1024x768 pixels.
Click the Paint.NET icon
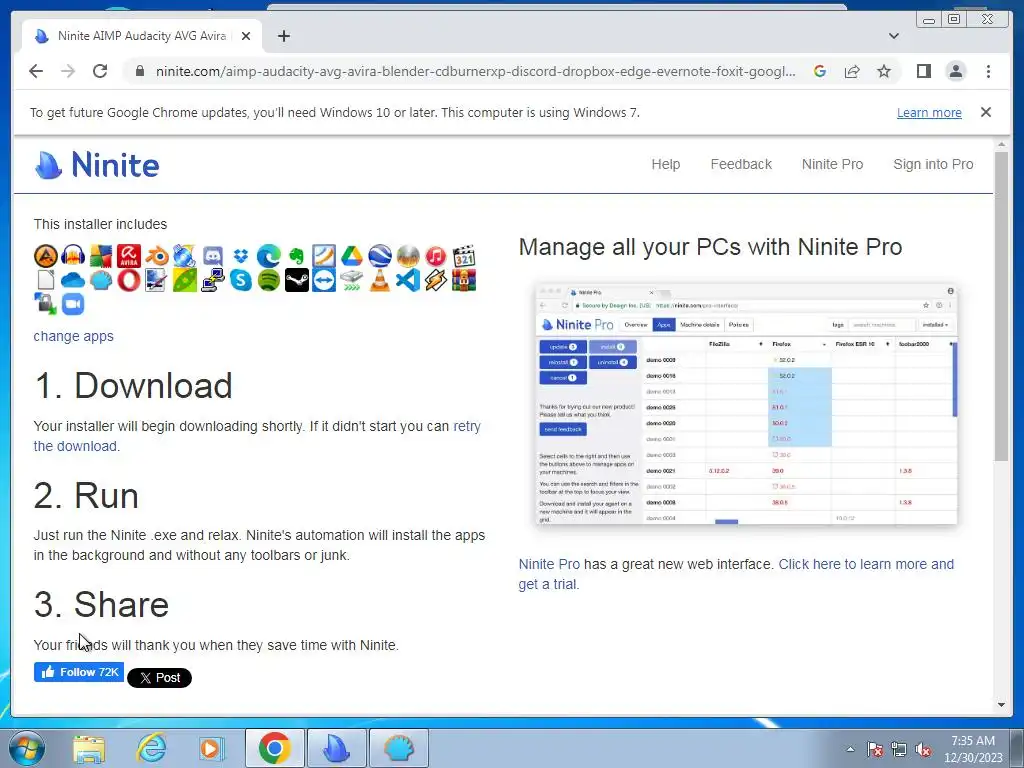coord(157,280)
